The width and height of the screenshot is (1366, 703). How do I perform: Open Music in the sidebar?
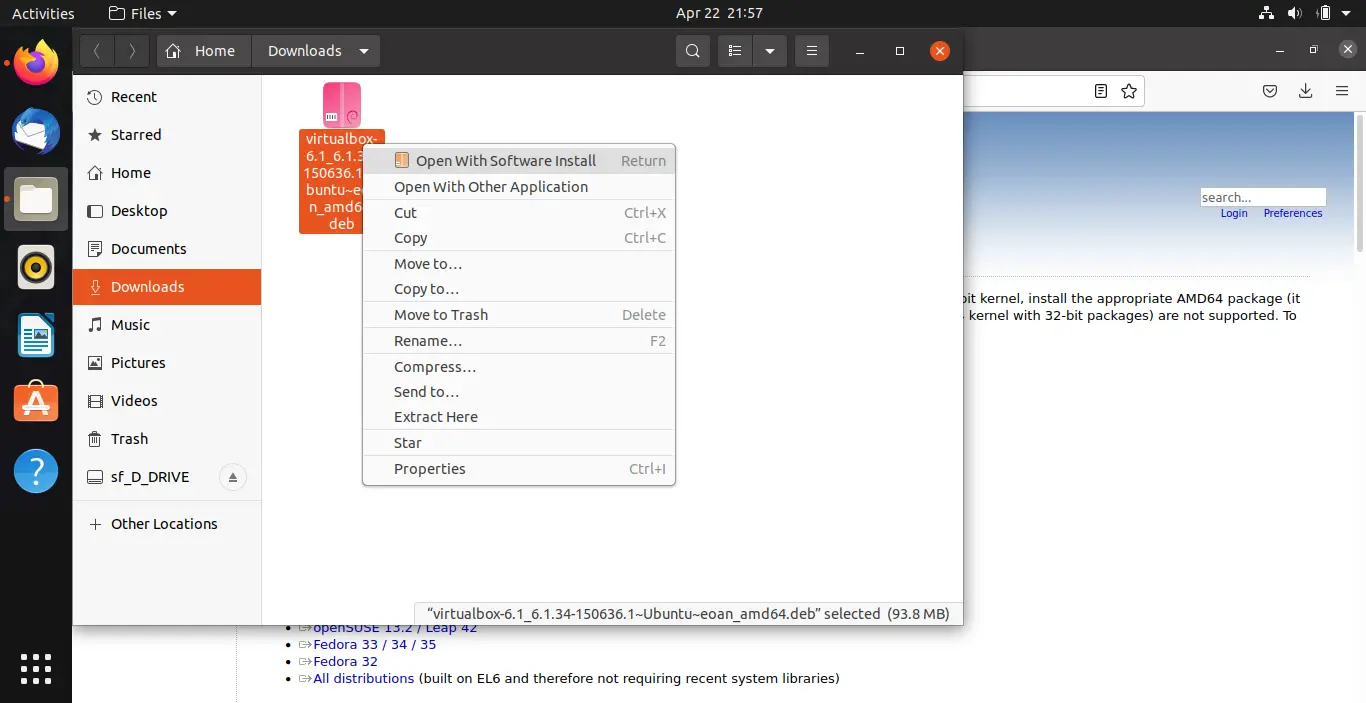[167, 325]
